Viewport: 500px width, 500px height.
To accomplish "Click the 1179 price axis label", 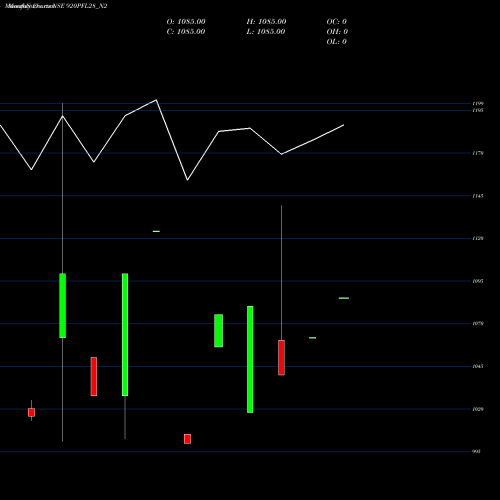I will coord(478,153).
